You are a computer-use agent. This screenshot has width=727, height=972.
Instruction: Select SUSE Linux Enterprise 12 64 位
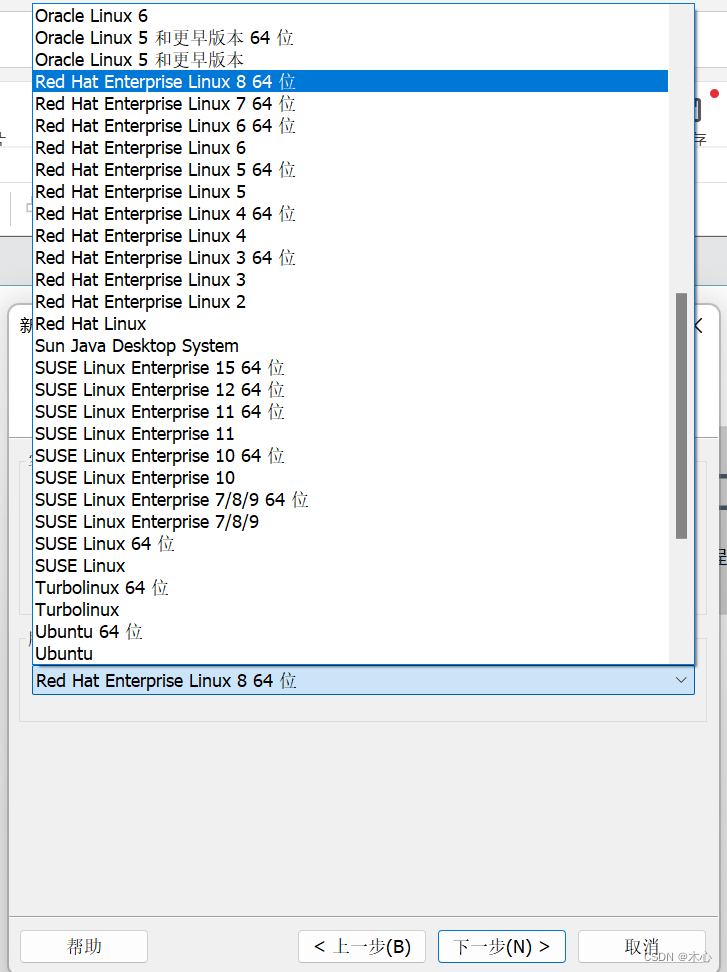(350, 390)
